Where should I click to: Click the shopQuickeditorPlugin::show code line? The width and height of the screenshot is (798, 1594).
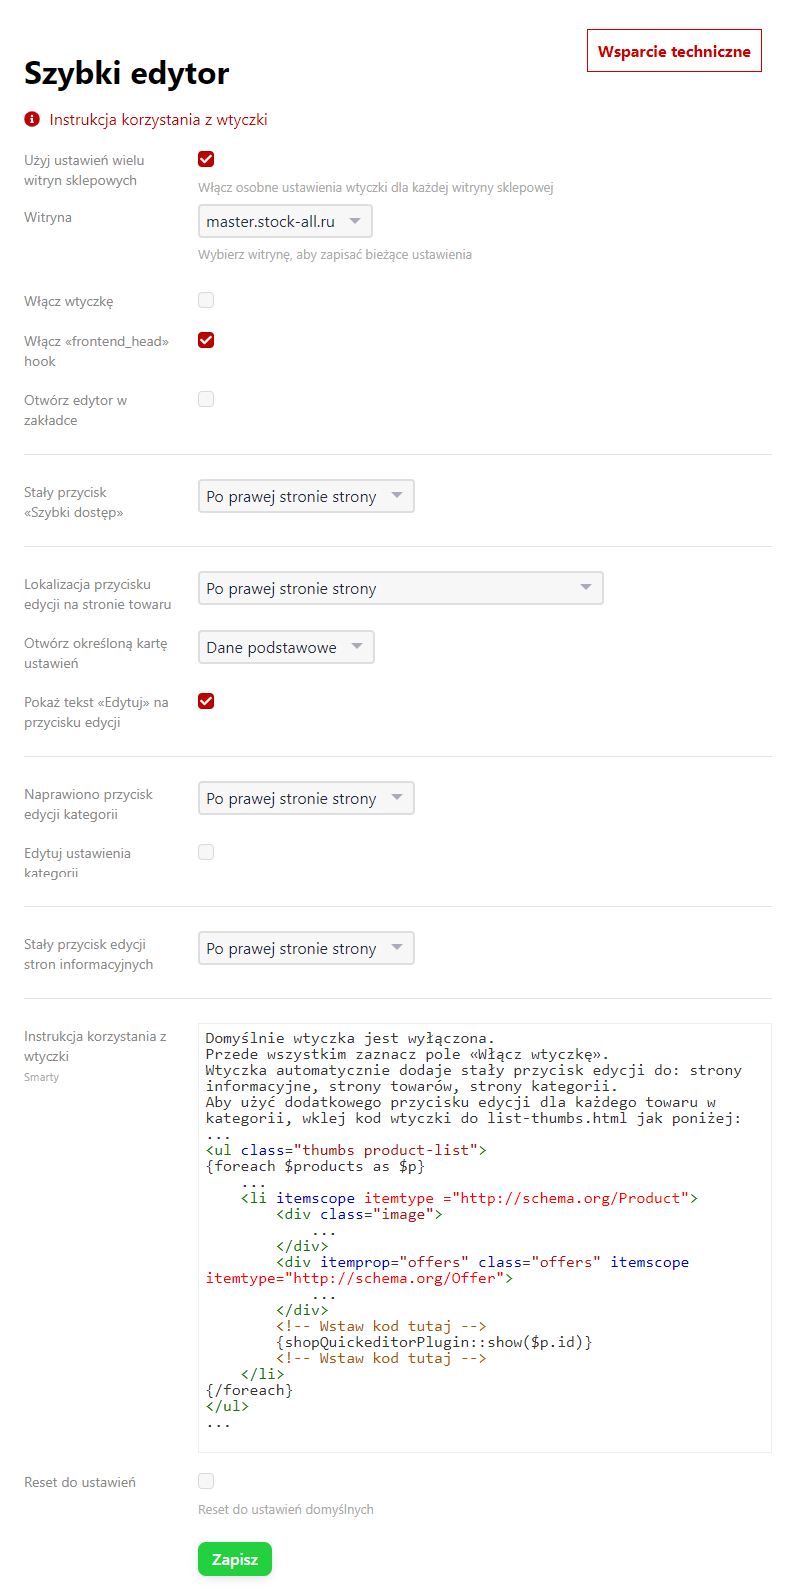tap(434, 1342)
